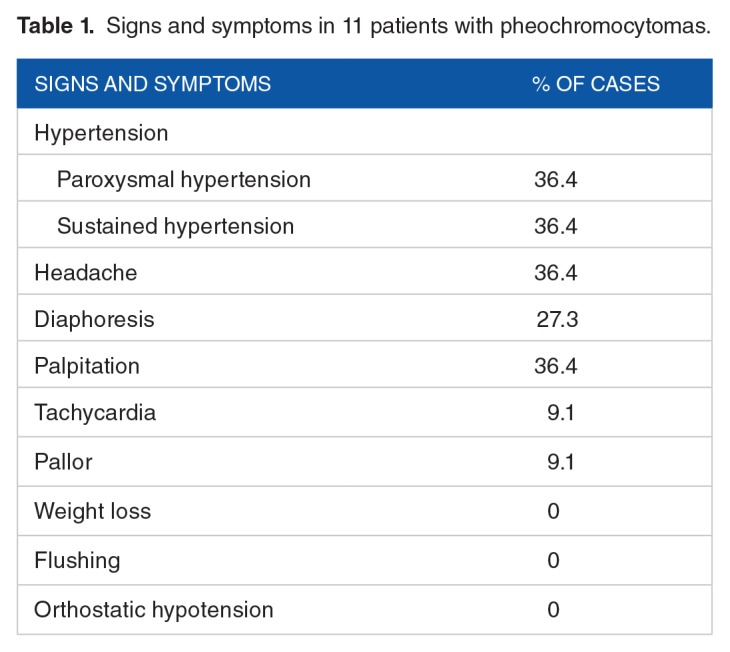Image resolution: width=730 pixels, height=652 pixels.
Task: Click the 27.3 percentage value
Action: click(557, 320)
